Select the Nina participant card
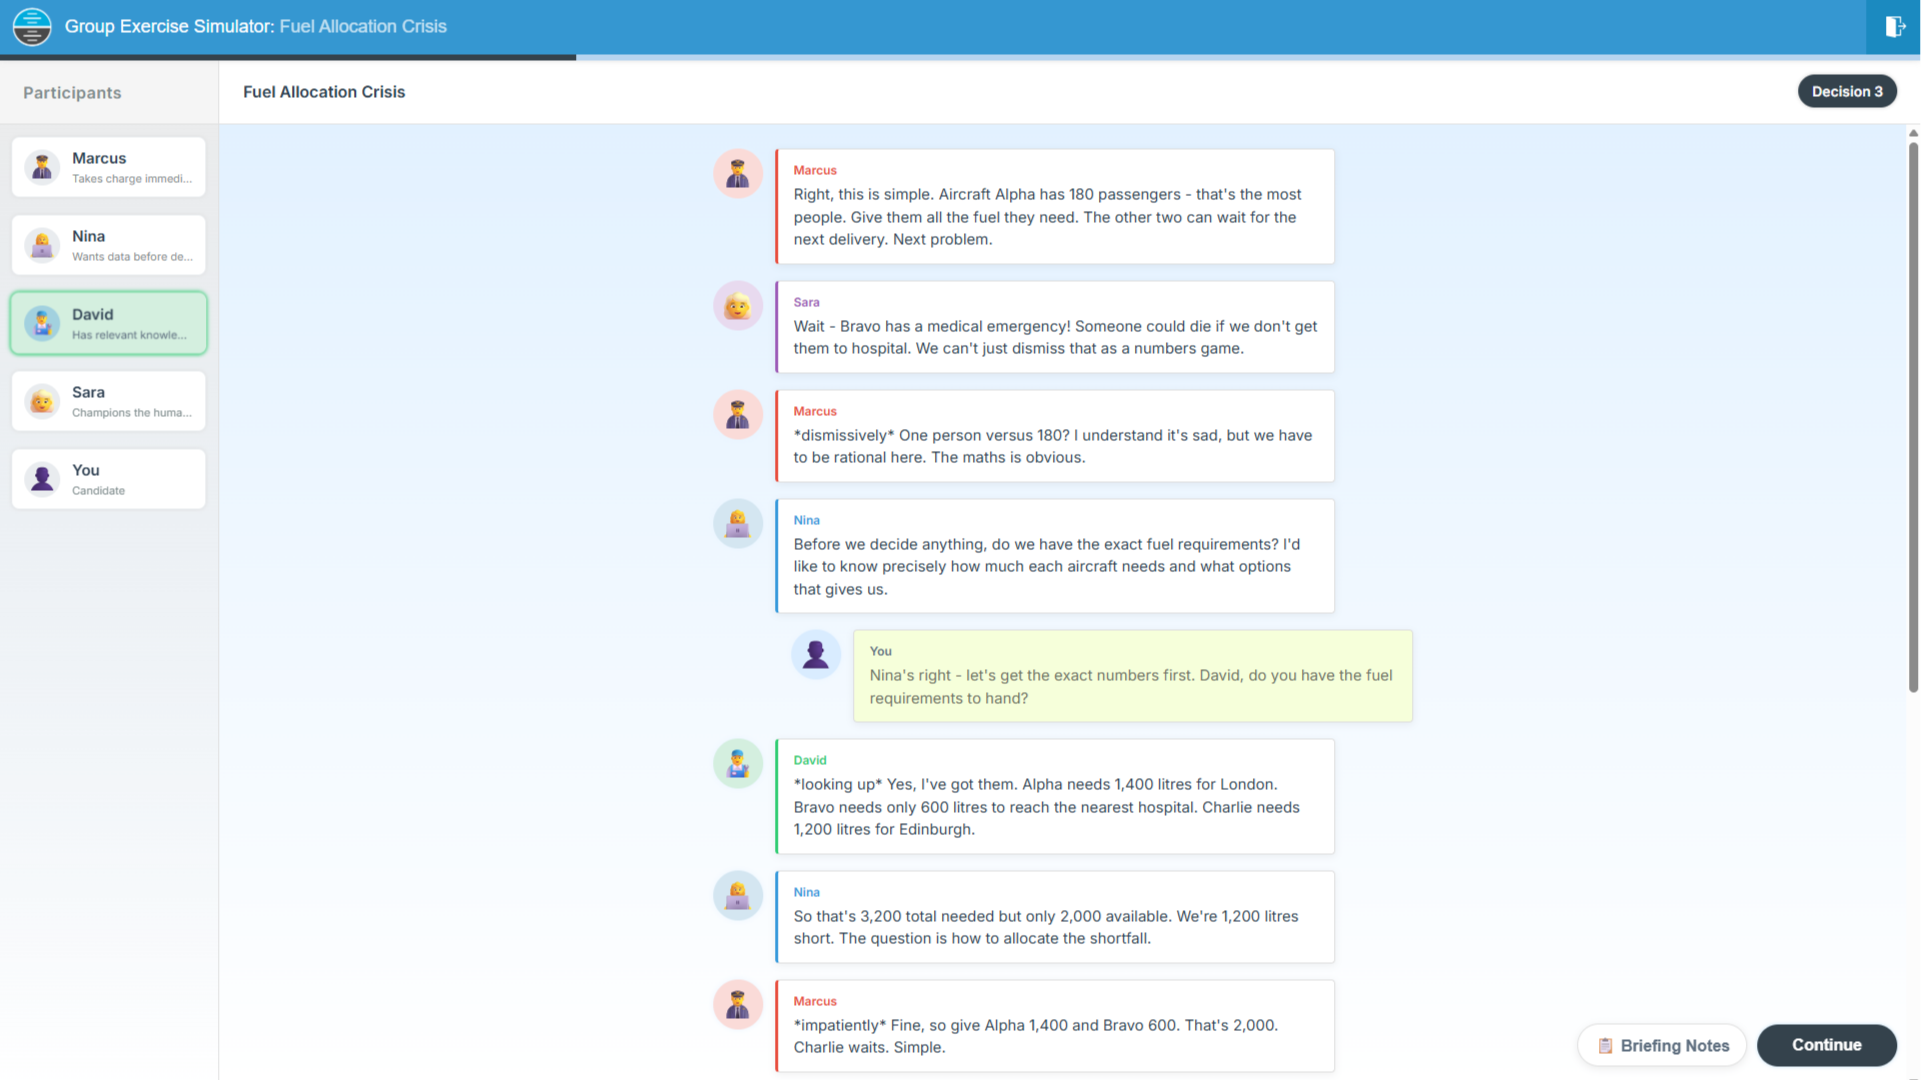Screen dimensions: 1921x1080 130,245
